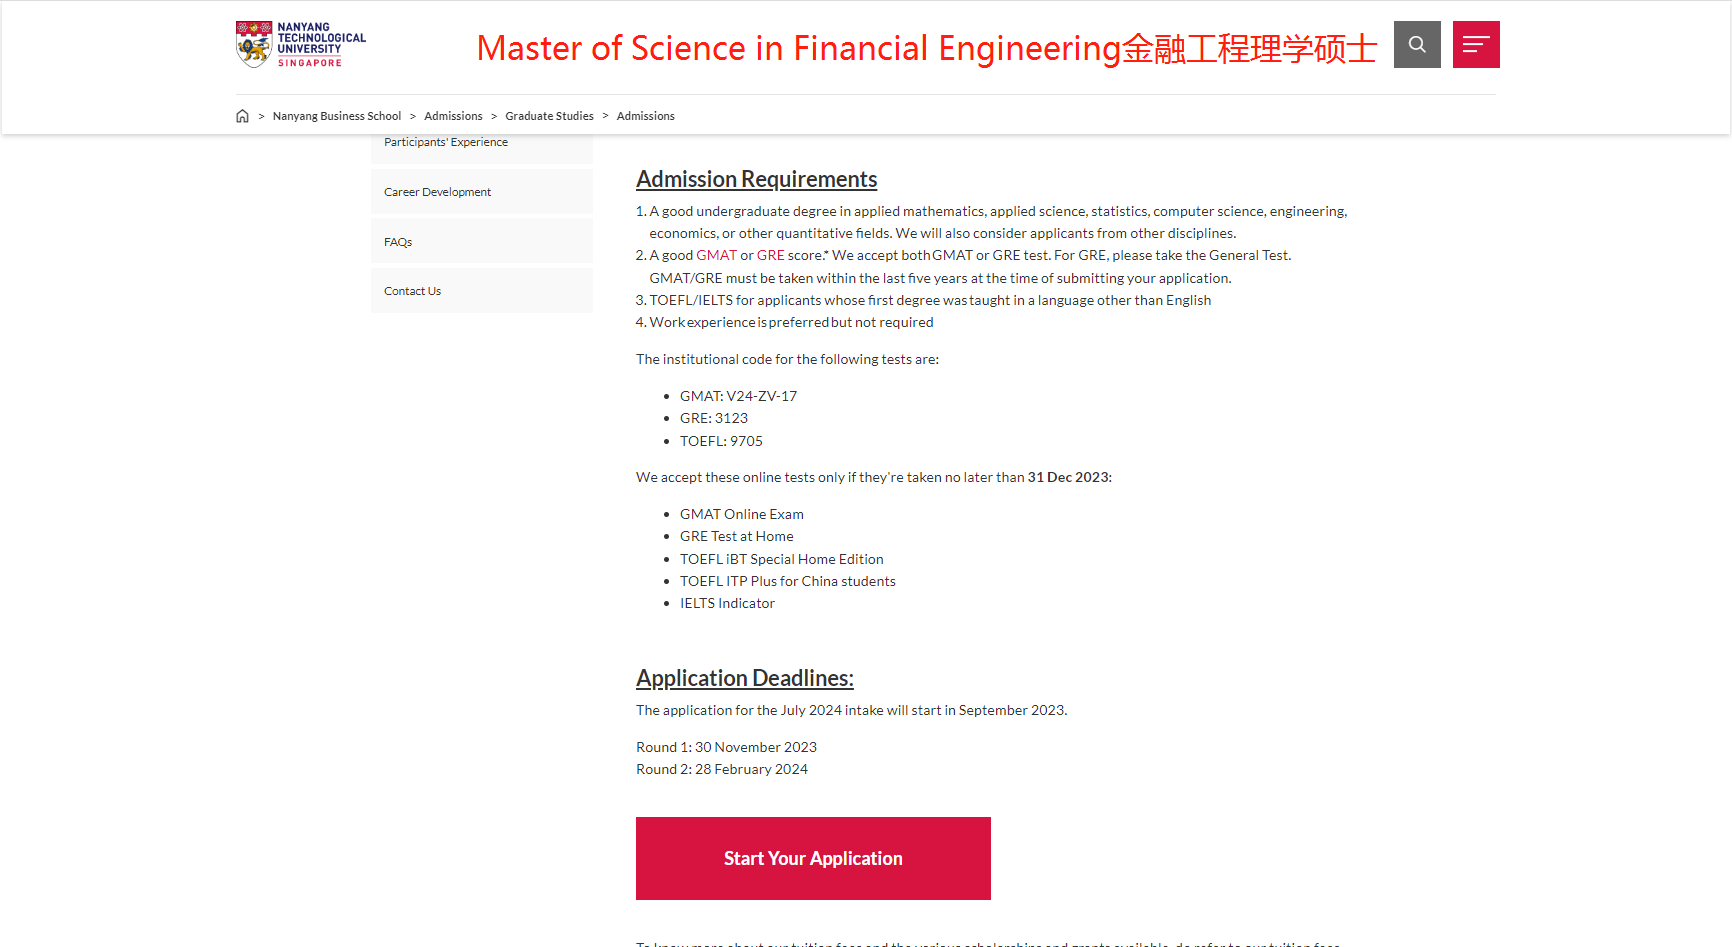Screen dimensions: 1732x947
Task: Open Graduate Studies breadcrumb link
Action: [549, 116]
